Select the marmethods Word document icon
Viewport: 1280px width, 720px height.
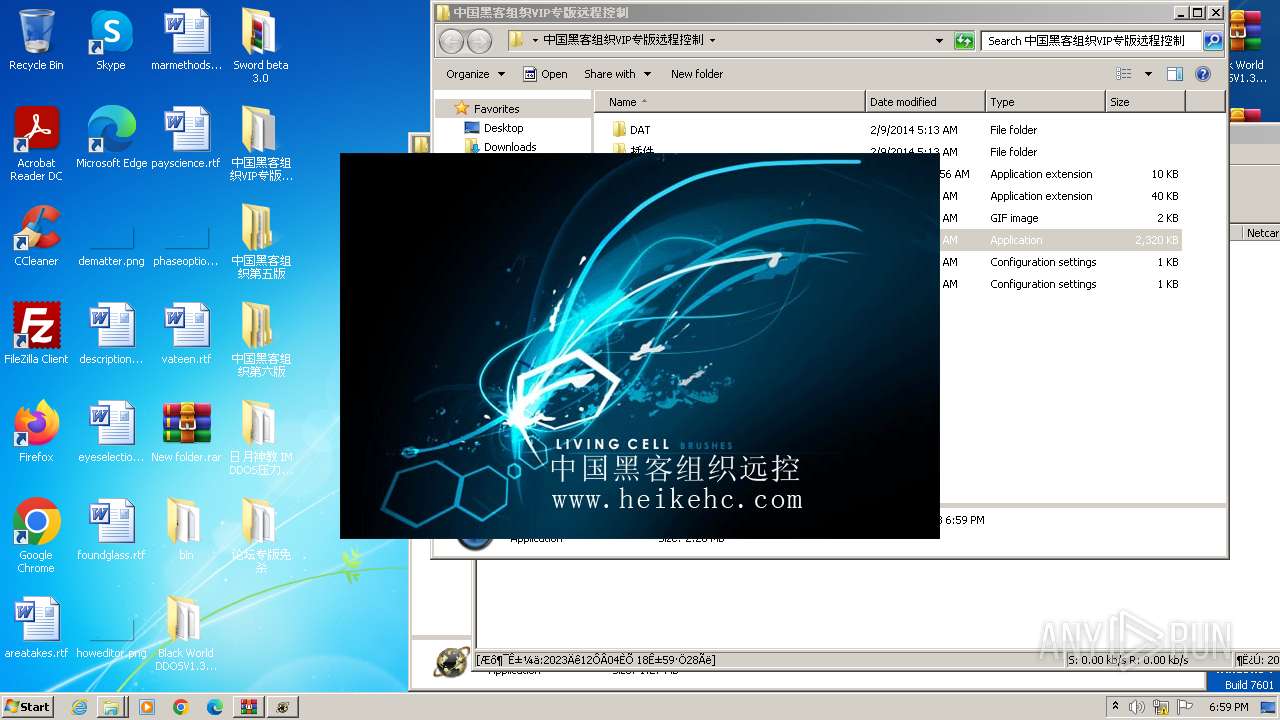tap(186, 40)
